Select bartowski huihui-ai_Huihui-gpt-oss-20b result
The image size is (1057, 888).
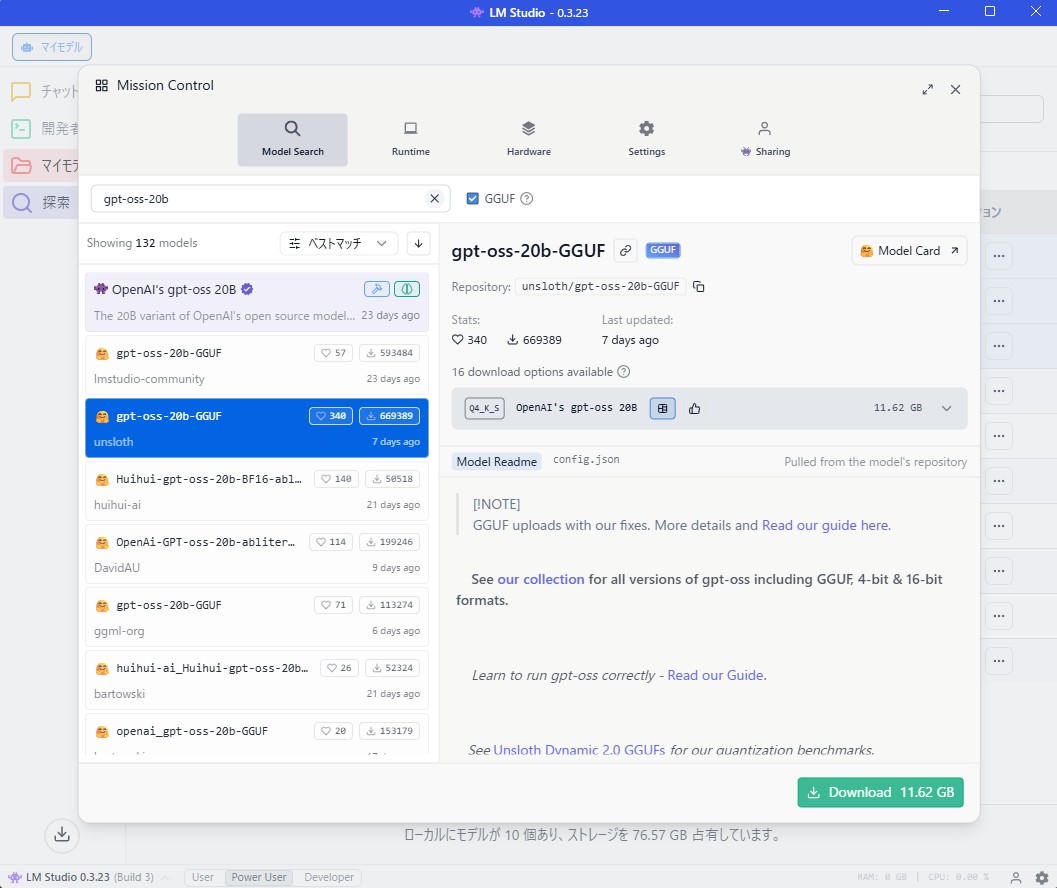click(x=257, y=680)
